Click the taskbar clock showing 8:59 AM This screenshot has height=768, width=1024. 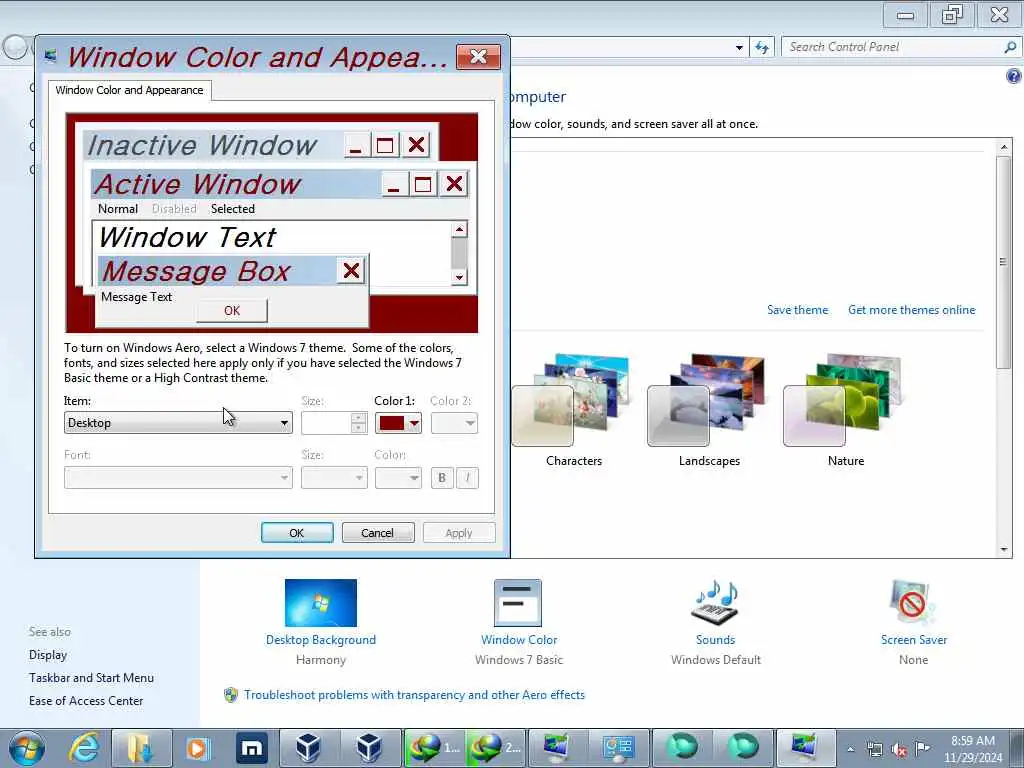click(x=972, y=749)
